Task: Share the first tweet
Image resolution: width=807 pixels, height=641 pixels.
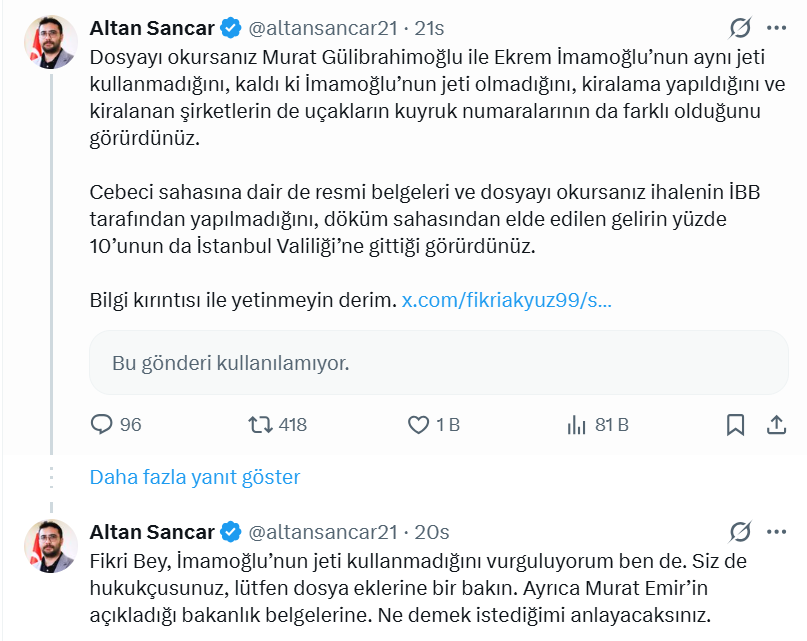Action: click(x=776, y=425)
